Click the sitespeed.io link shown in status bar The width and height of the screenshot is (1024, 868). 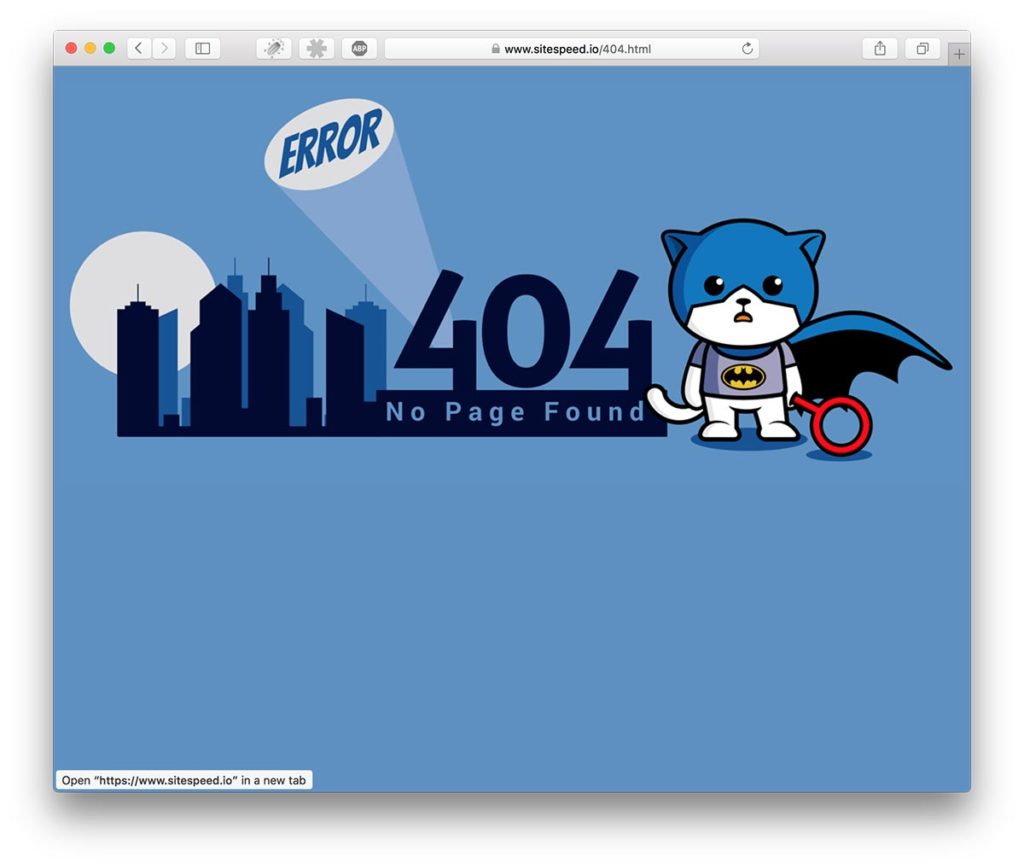point(185,779)
